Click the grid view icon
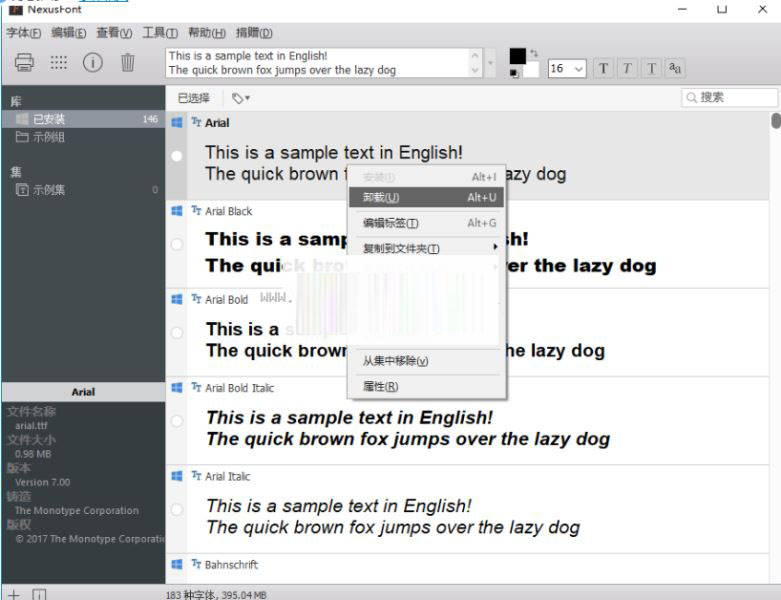The height and width of the screenshot is (600, 781). click(59, 63)
